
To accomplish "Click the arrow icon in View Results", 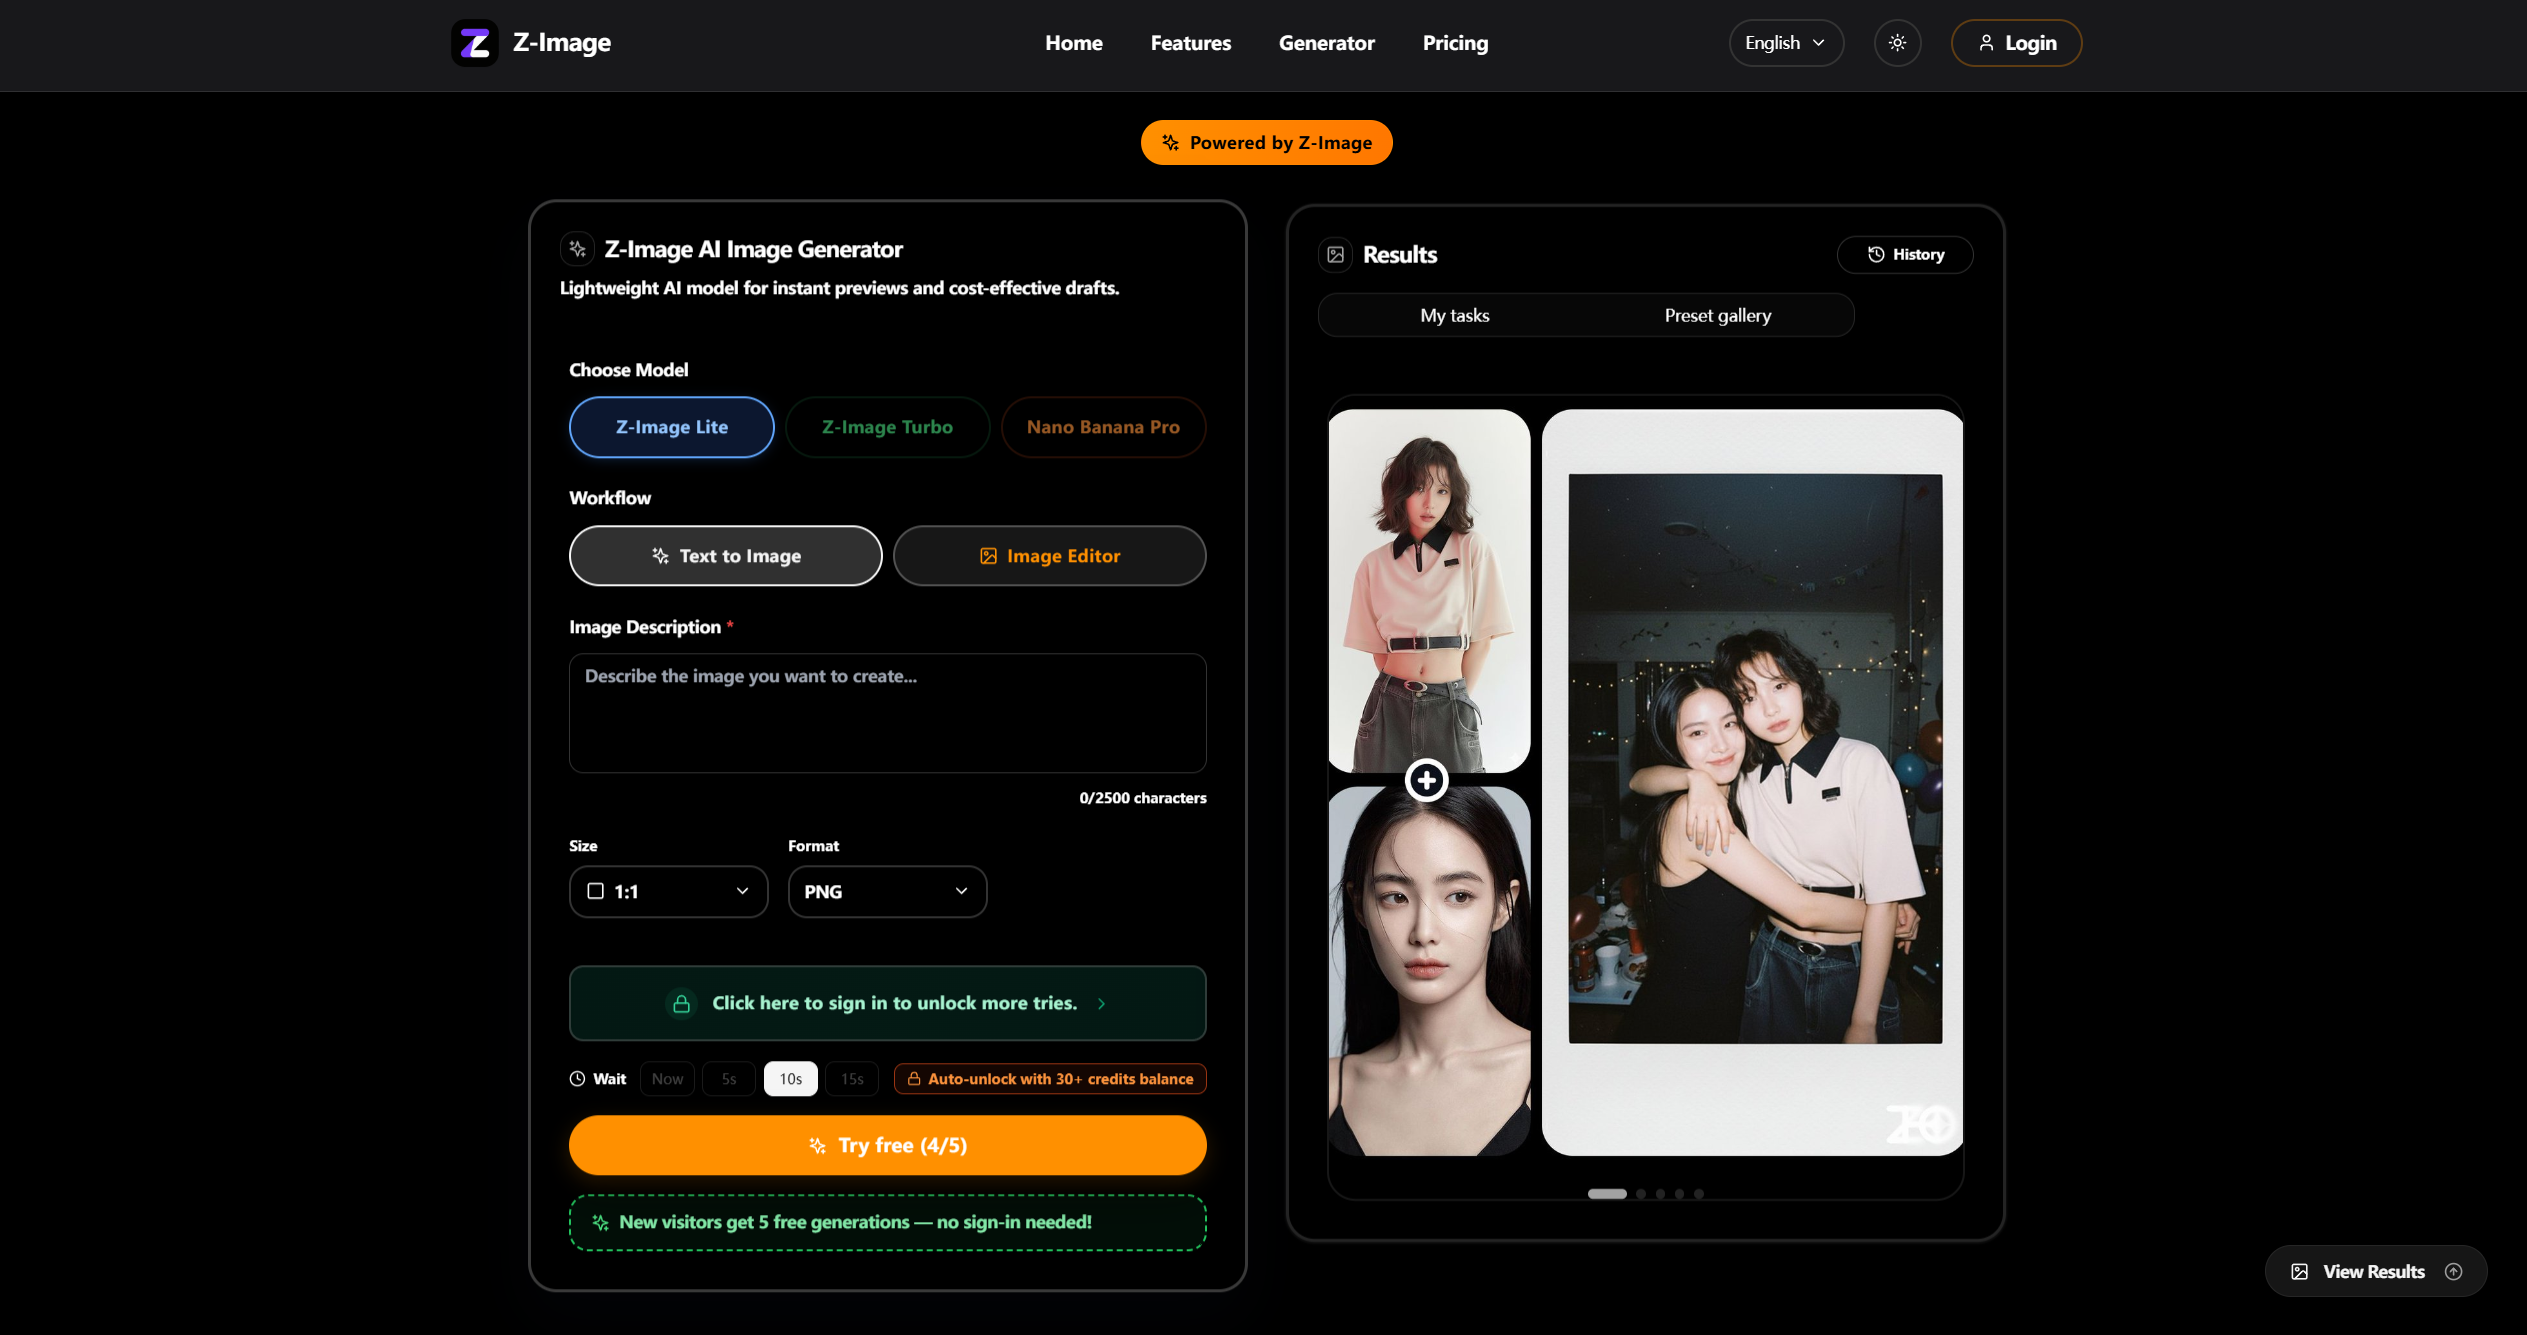I will click(2453, 1271).
